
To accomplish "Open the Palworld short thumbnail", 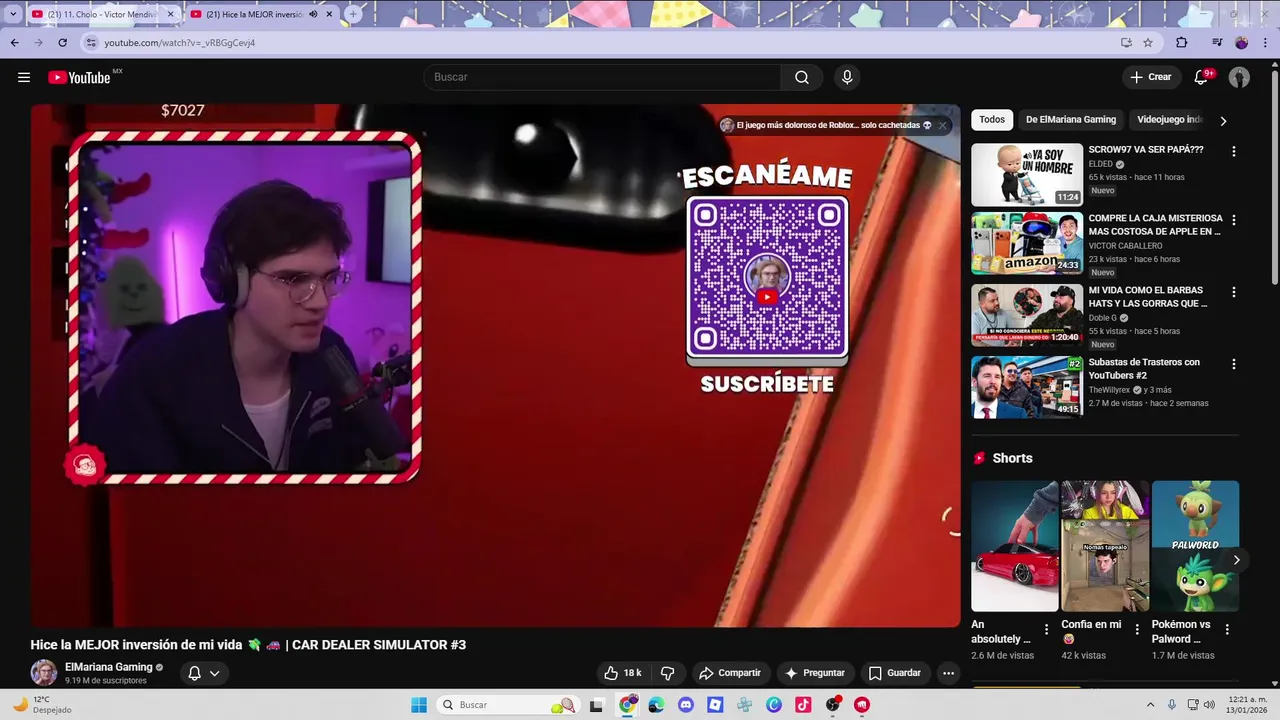I will click(x=1195, y=546).
